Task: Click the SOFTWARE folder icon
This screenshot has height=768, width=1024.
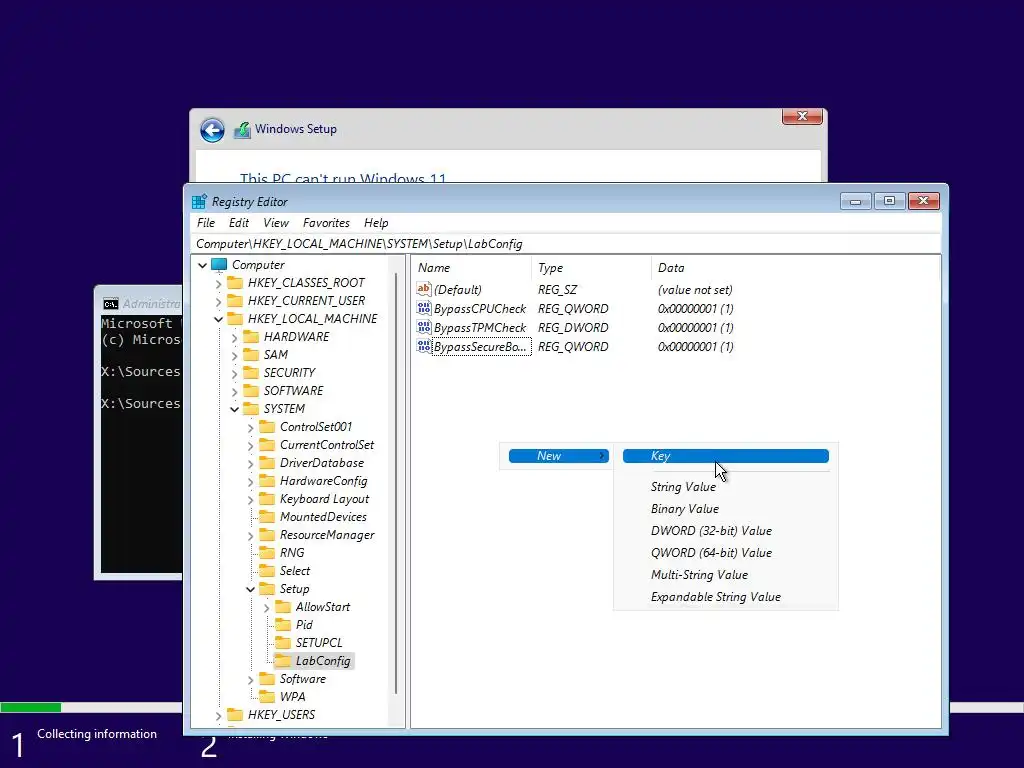Action: click(x=251, y=391)
